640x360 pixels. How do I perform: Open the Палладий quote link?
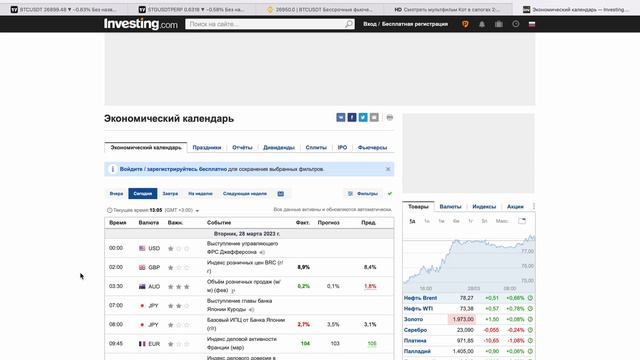pos(417,351)
